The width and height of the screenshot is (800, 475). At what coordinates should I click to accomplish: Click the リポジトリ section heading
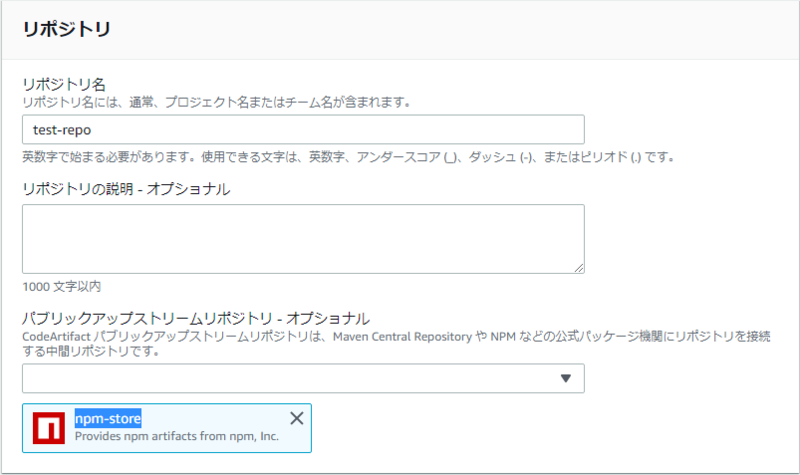coord(66,29)
